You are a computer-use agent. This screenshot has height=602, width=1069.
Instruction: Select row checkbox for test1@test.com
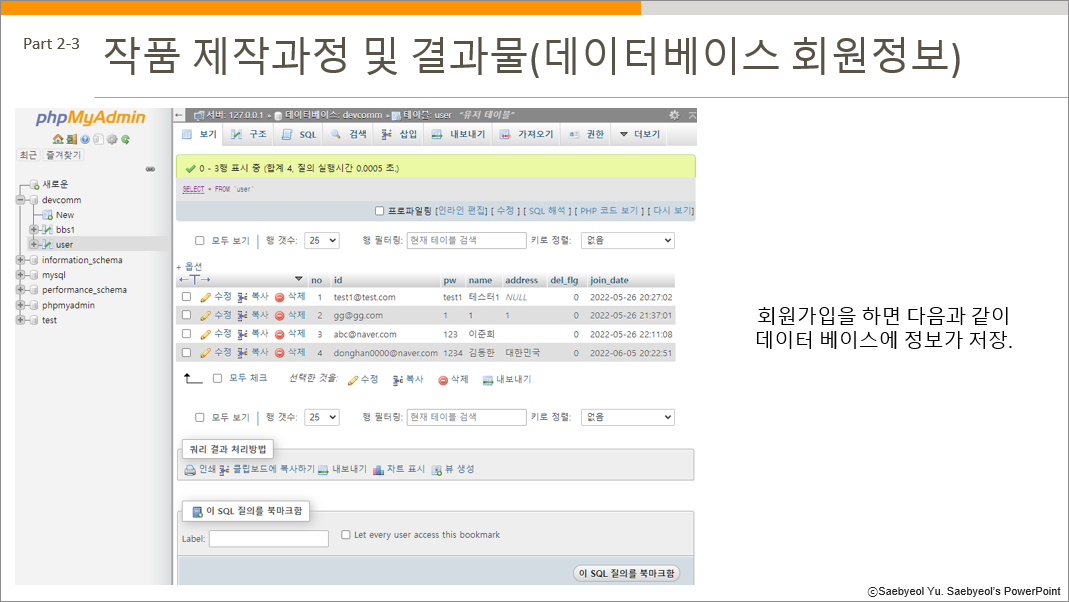point(186,297)
